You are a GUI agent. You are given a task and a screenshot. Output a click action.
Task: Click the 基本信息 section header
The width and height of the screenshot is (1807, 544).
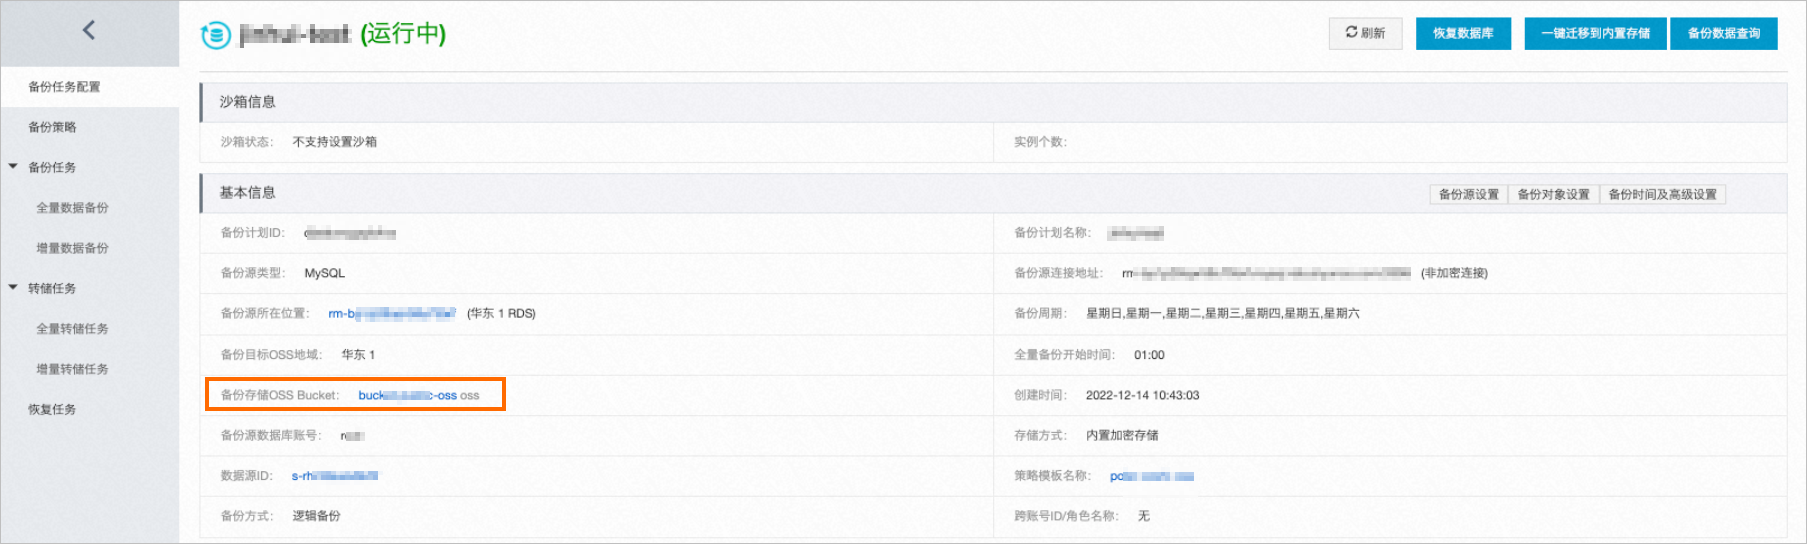pyautogui.click(x=248, y=193)
